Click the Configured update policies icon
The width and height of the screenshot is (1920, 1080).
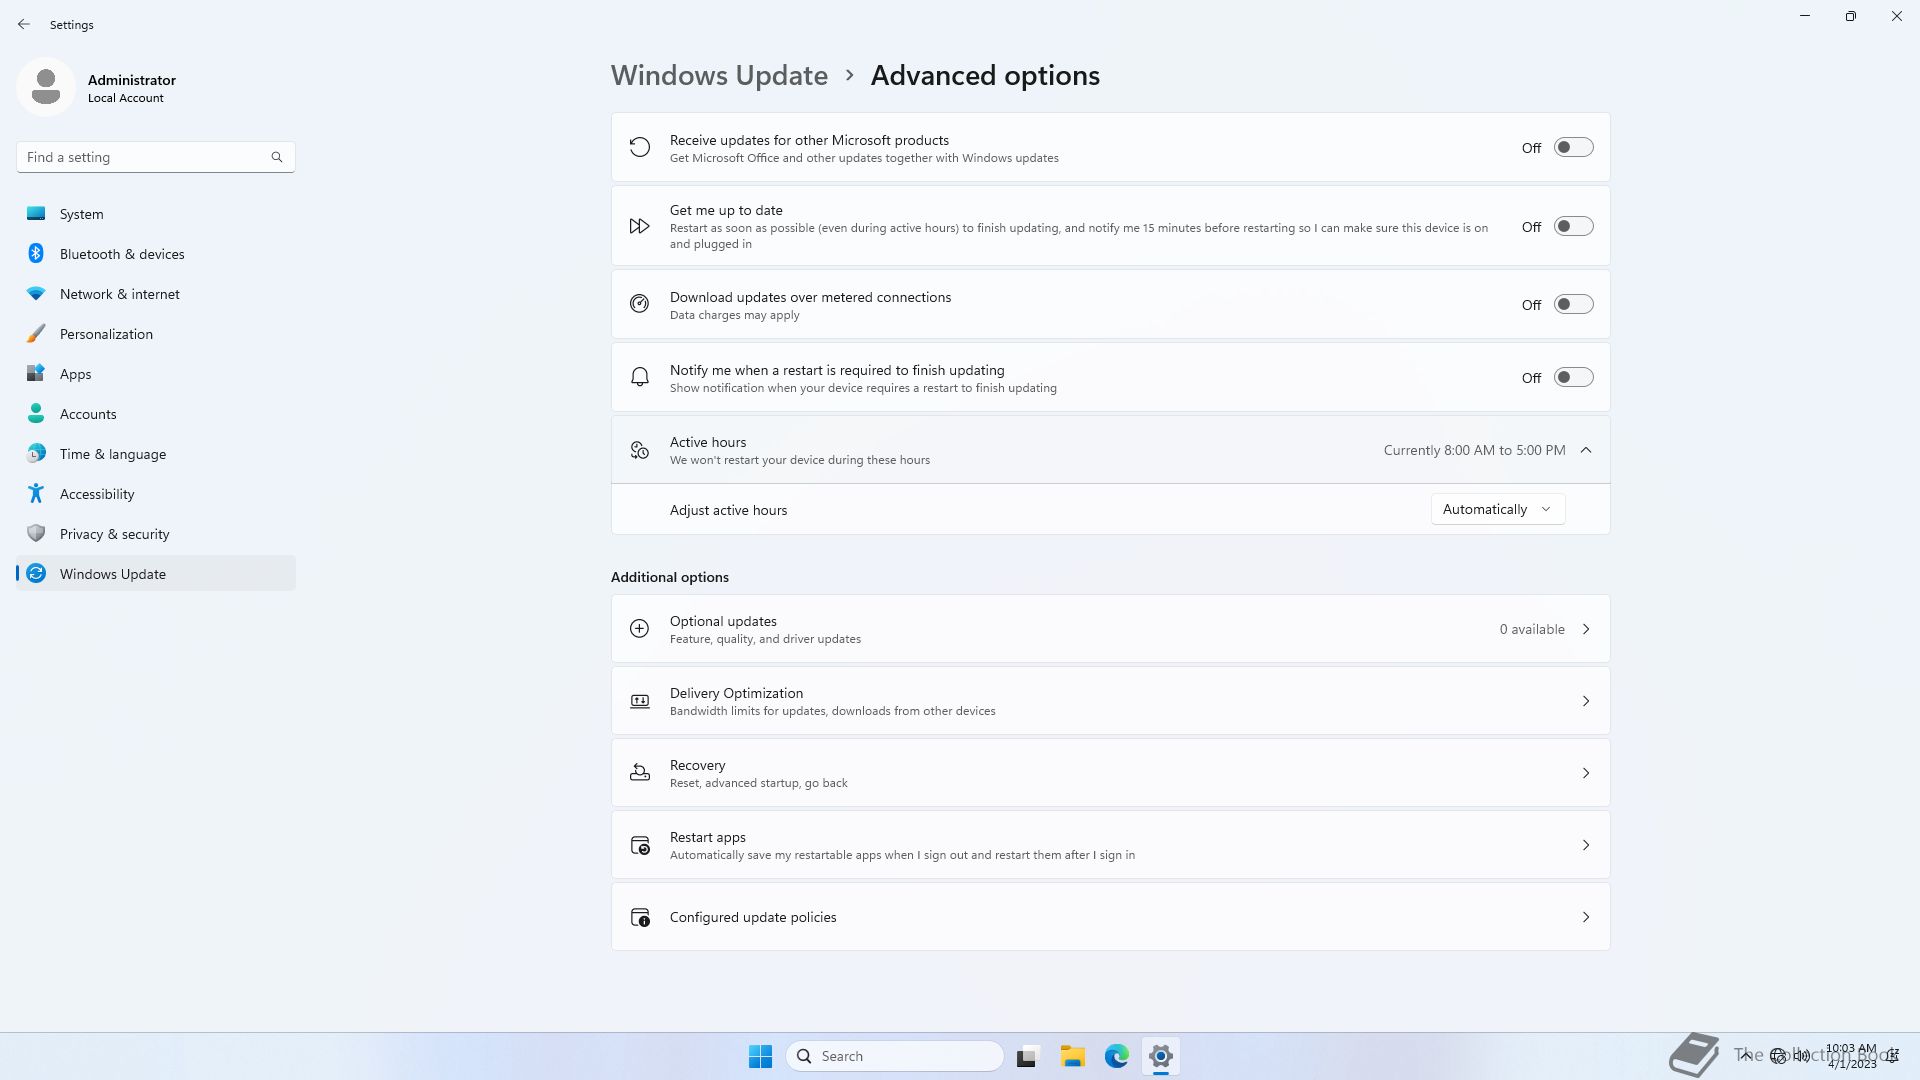click(x=640, y=917)
